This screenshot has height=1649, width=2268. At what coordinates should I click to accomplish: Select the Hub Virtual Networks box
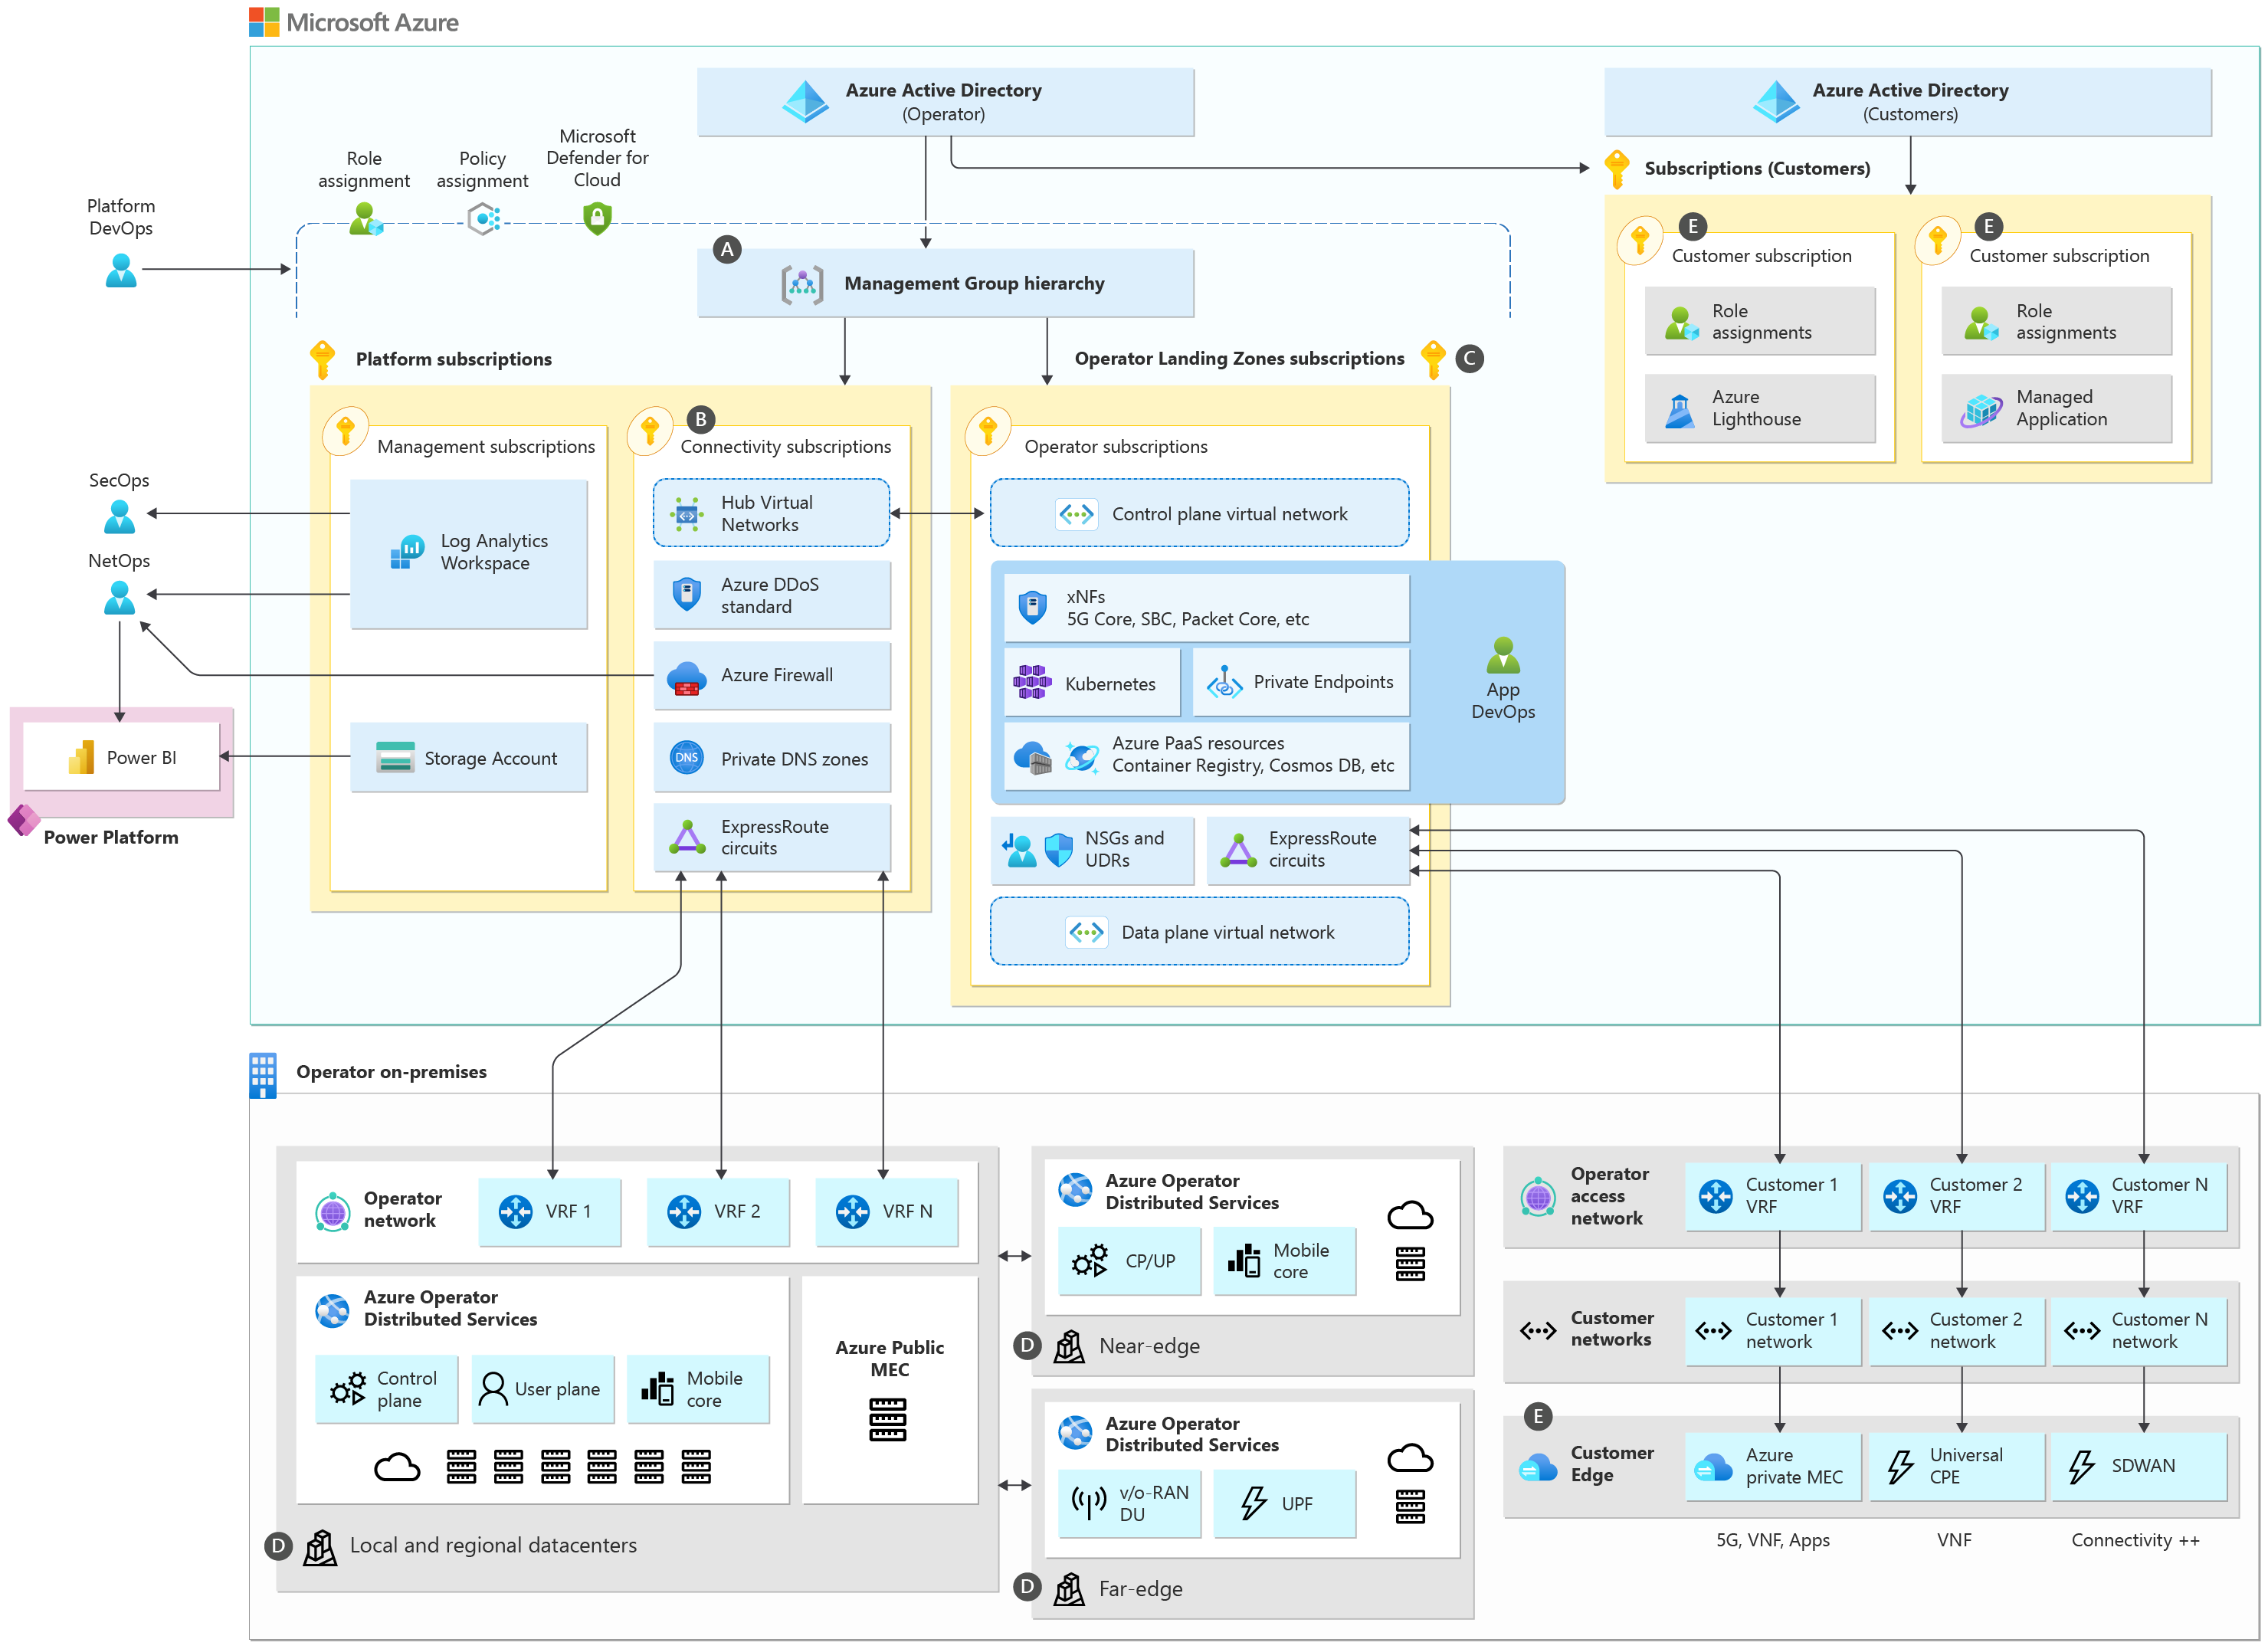[x=771, y=513]
